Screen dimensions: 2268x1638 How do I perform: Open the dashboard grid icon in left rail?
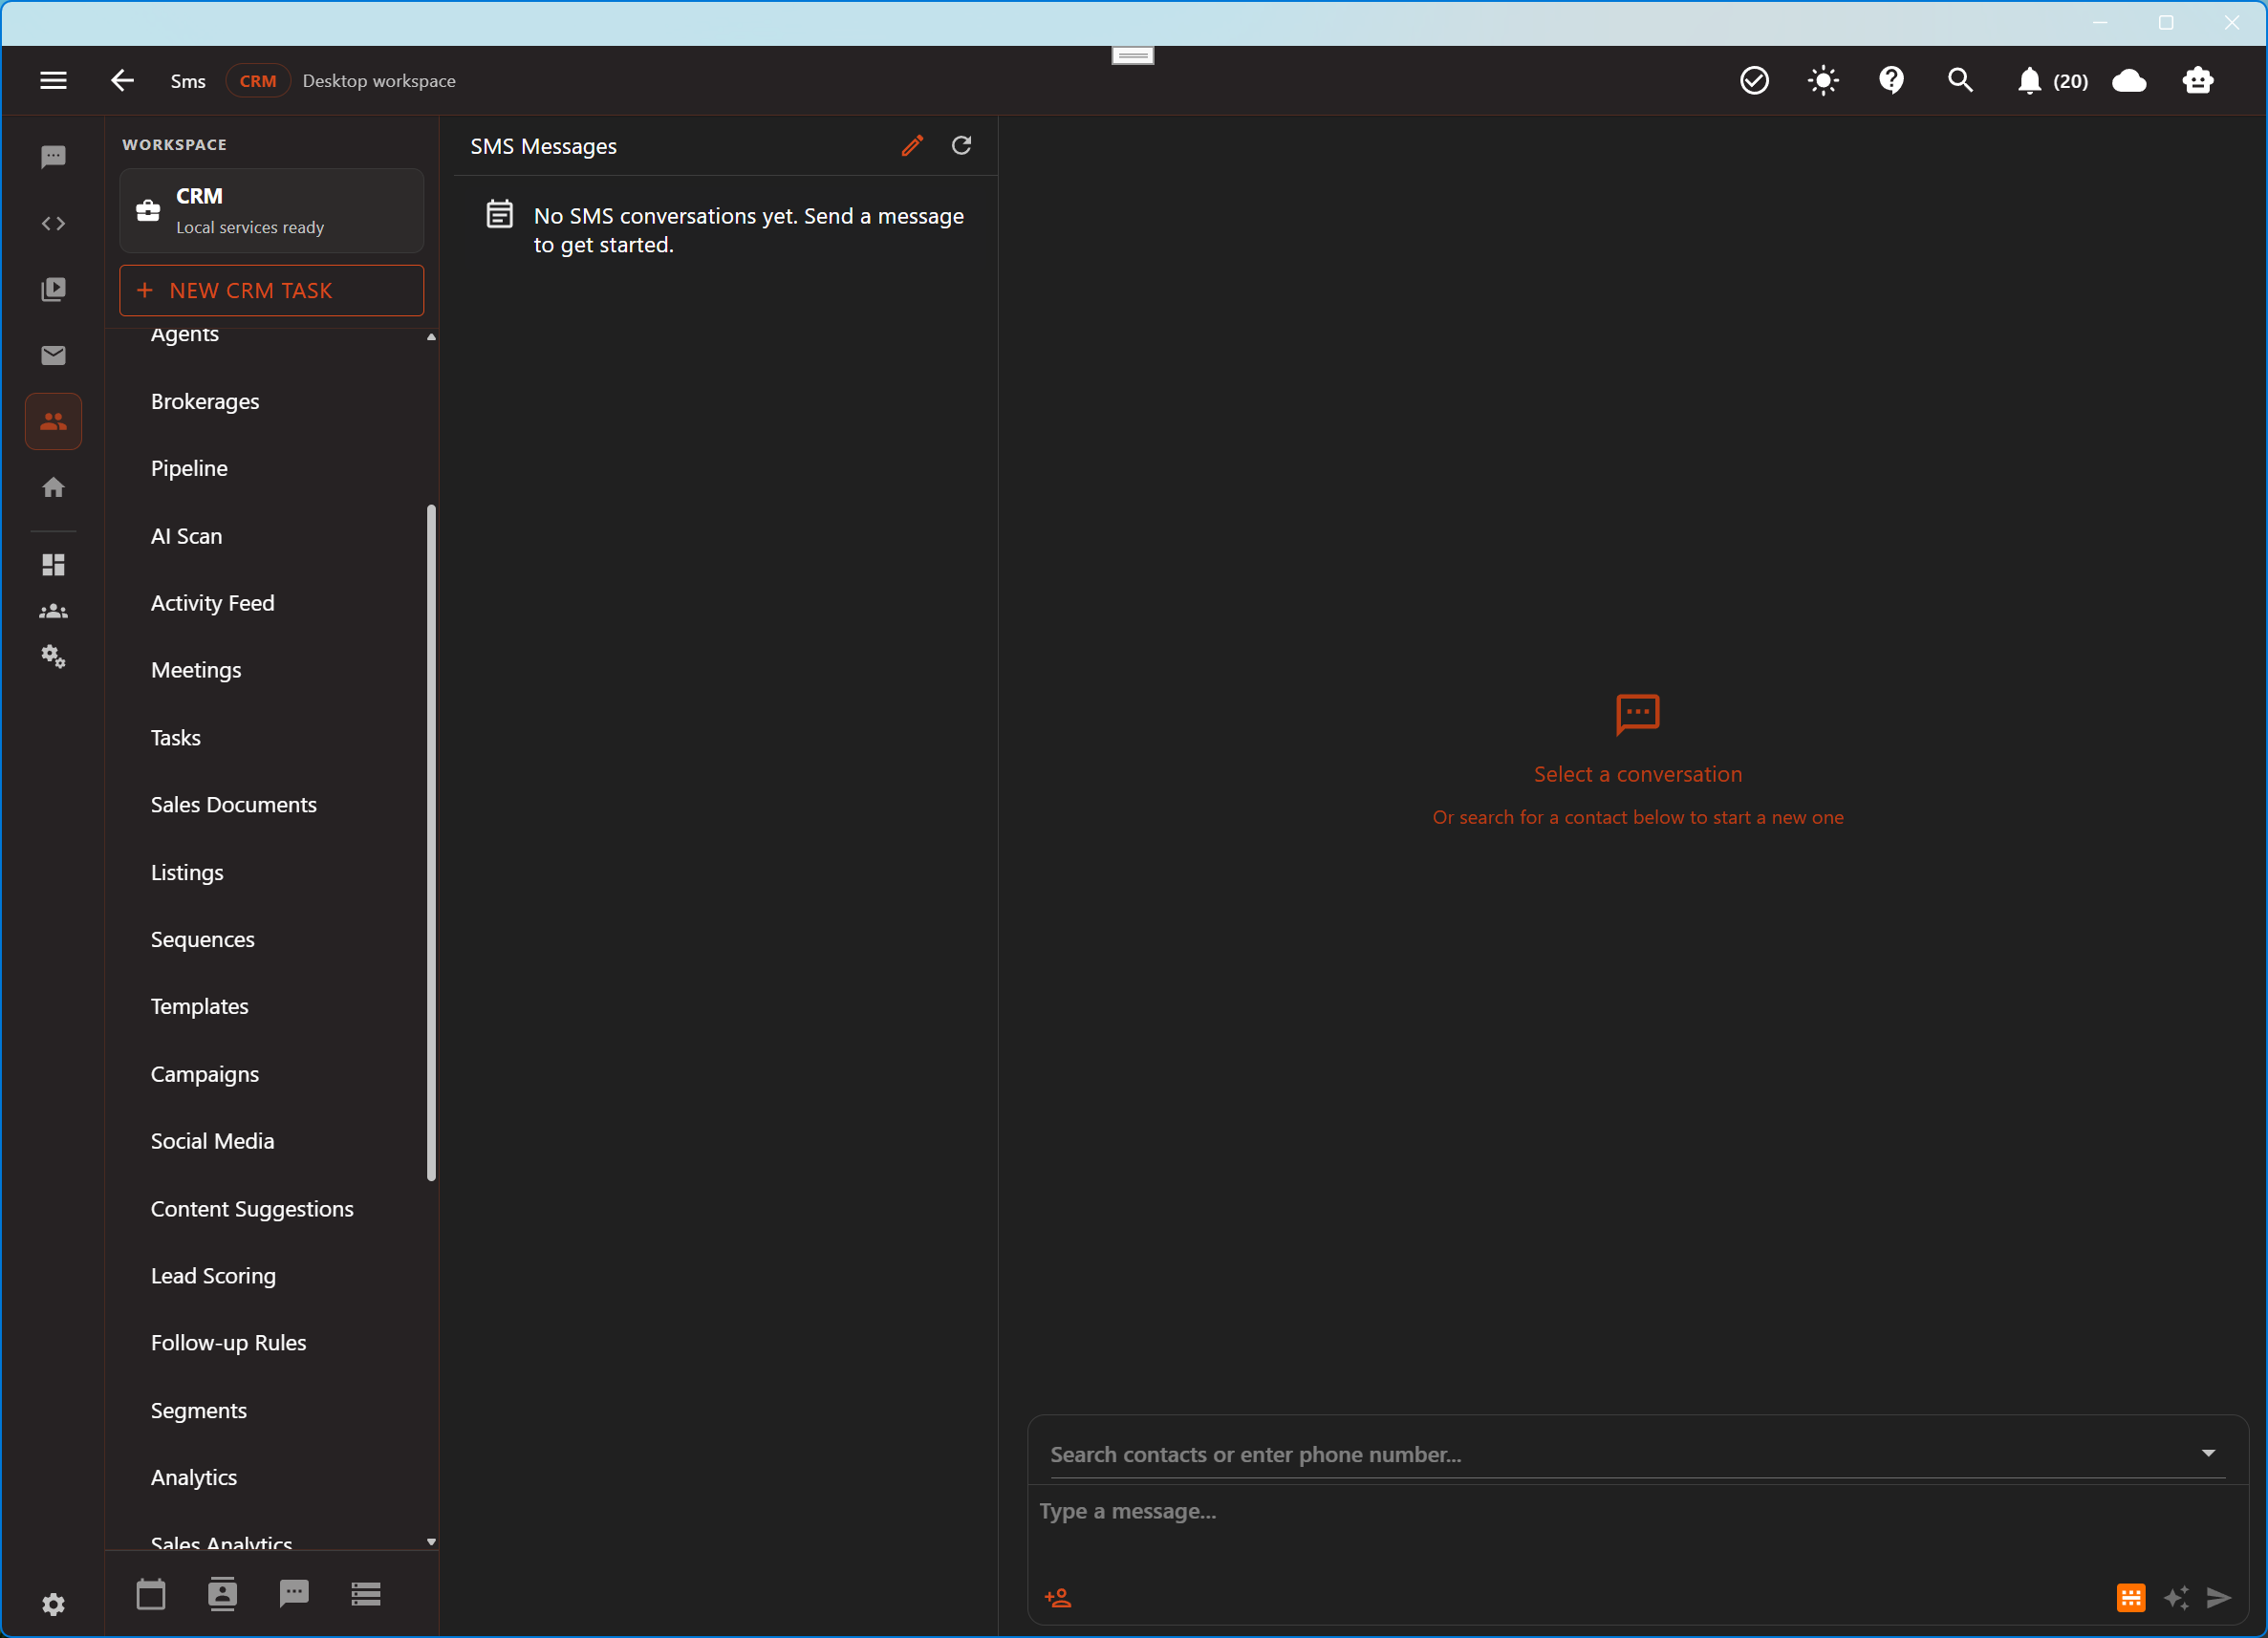pyautogui.click(x=53, y=565)
